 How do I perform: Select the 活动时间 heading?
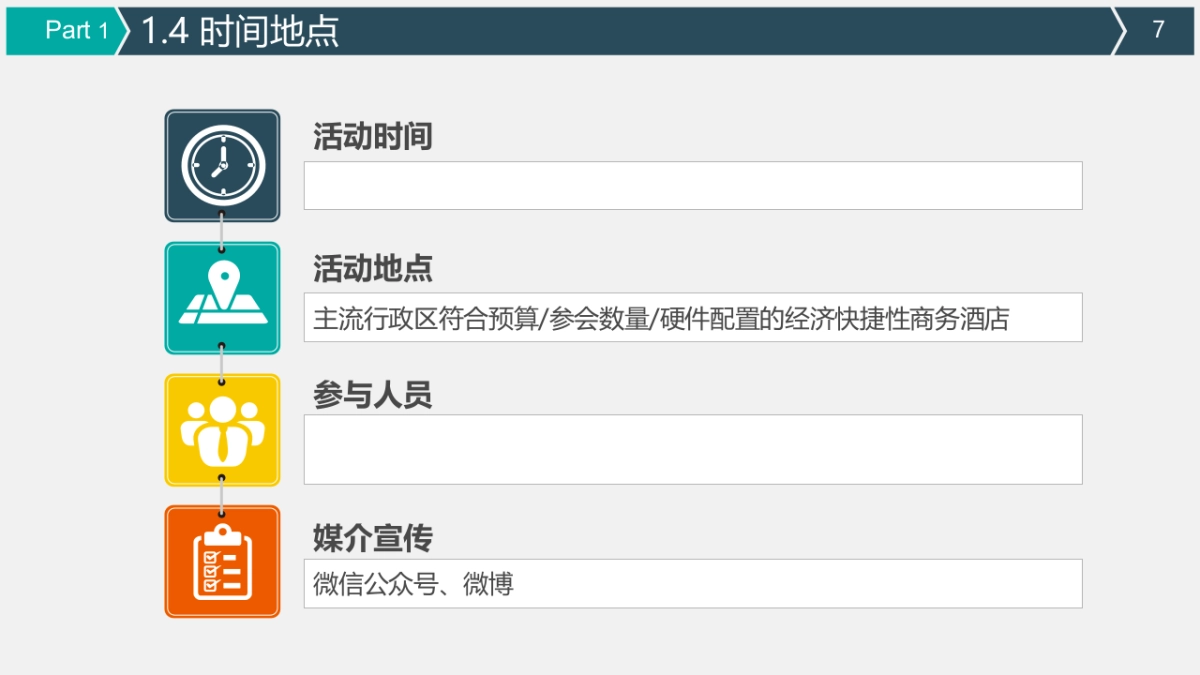373,136
